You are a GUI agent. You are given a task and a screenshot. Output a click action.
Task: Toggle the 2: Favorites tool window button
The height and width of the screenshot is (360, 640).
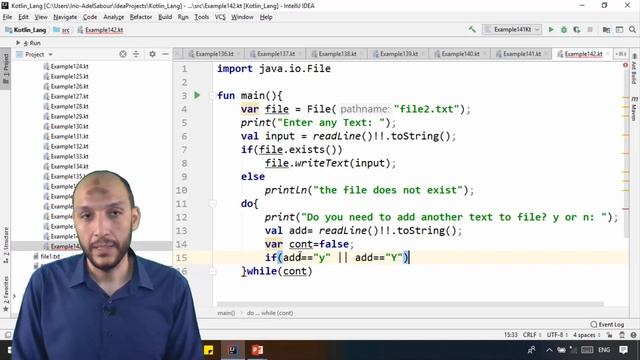[x=6, y=293]
